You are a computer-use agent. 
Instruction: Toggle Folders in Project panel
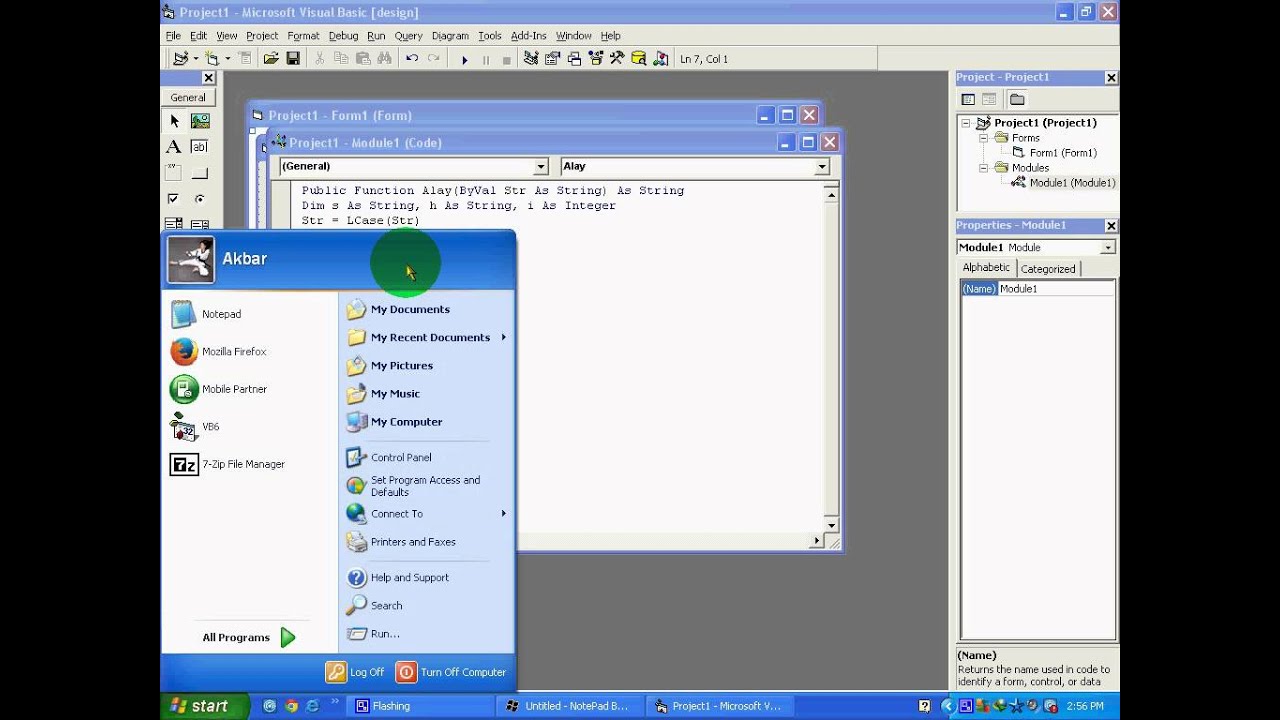[1017, 99]
